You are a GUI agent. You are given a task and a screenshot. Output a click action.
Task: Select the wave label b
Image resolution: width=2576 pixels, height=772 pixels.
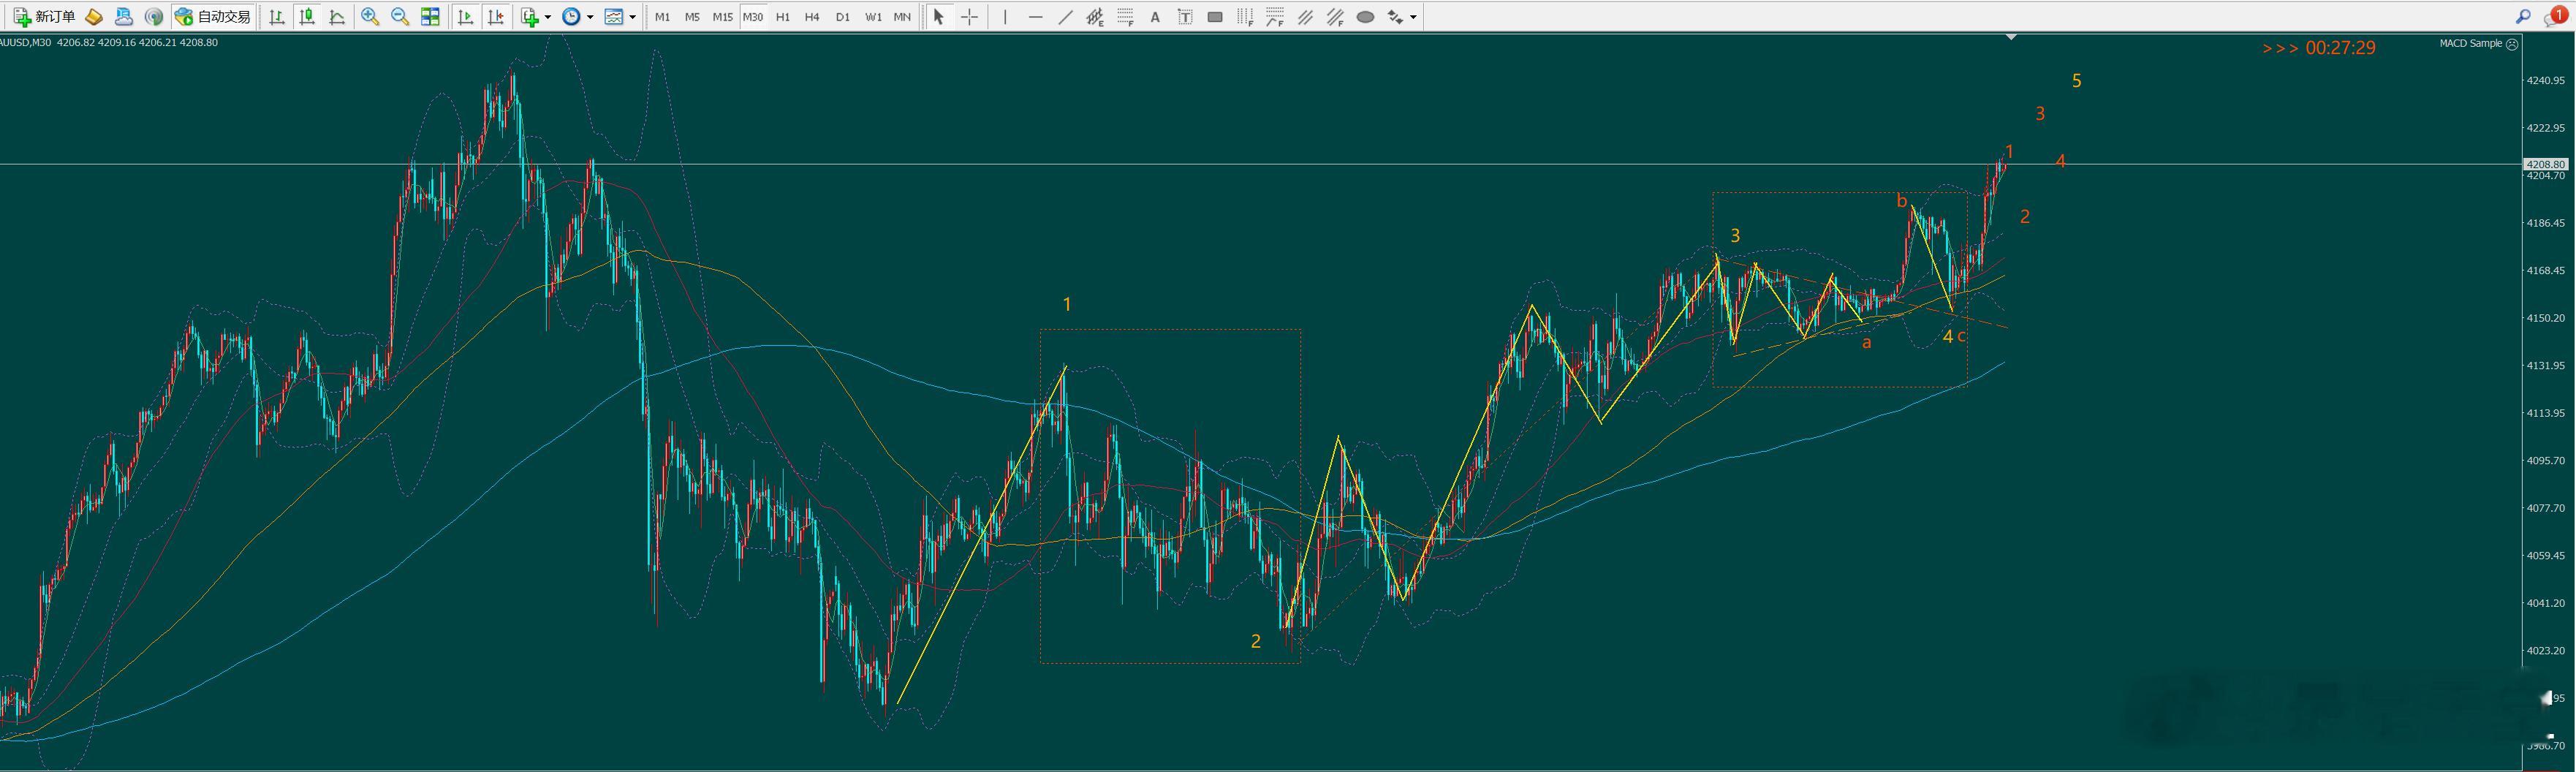[1902, 201]
